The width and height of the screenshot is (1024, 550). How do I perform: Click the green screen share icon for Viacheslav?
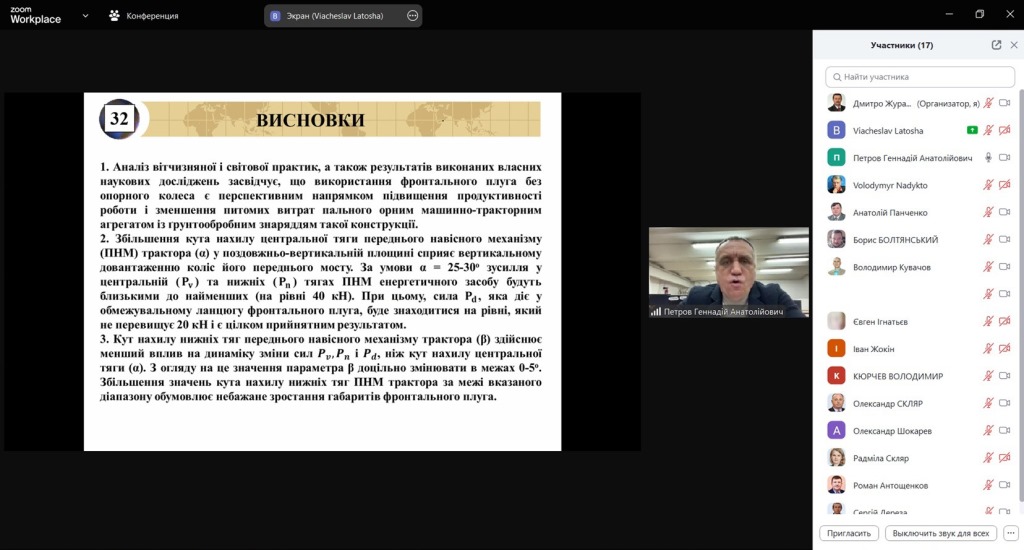(x=971, y=130)
